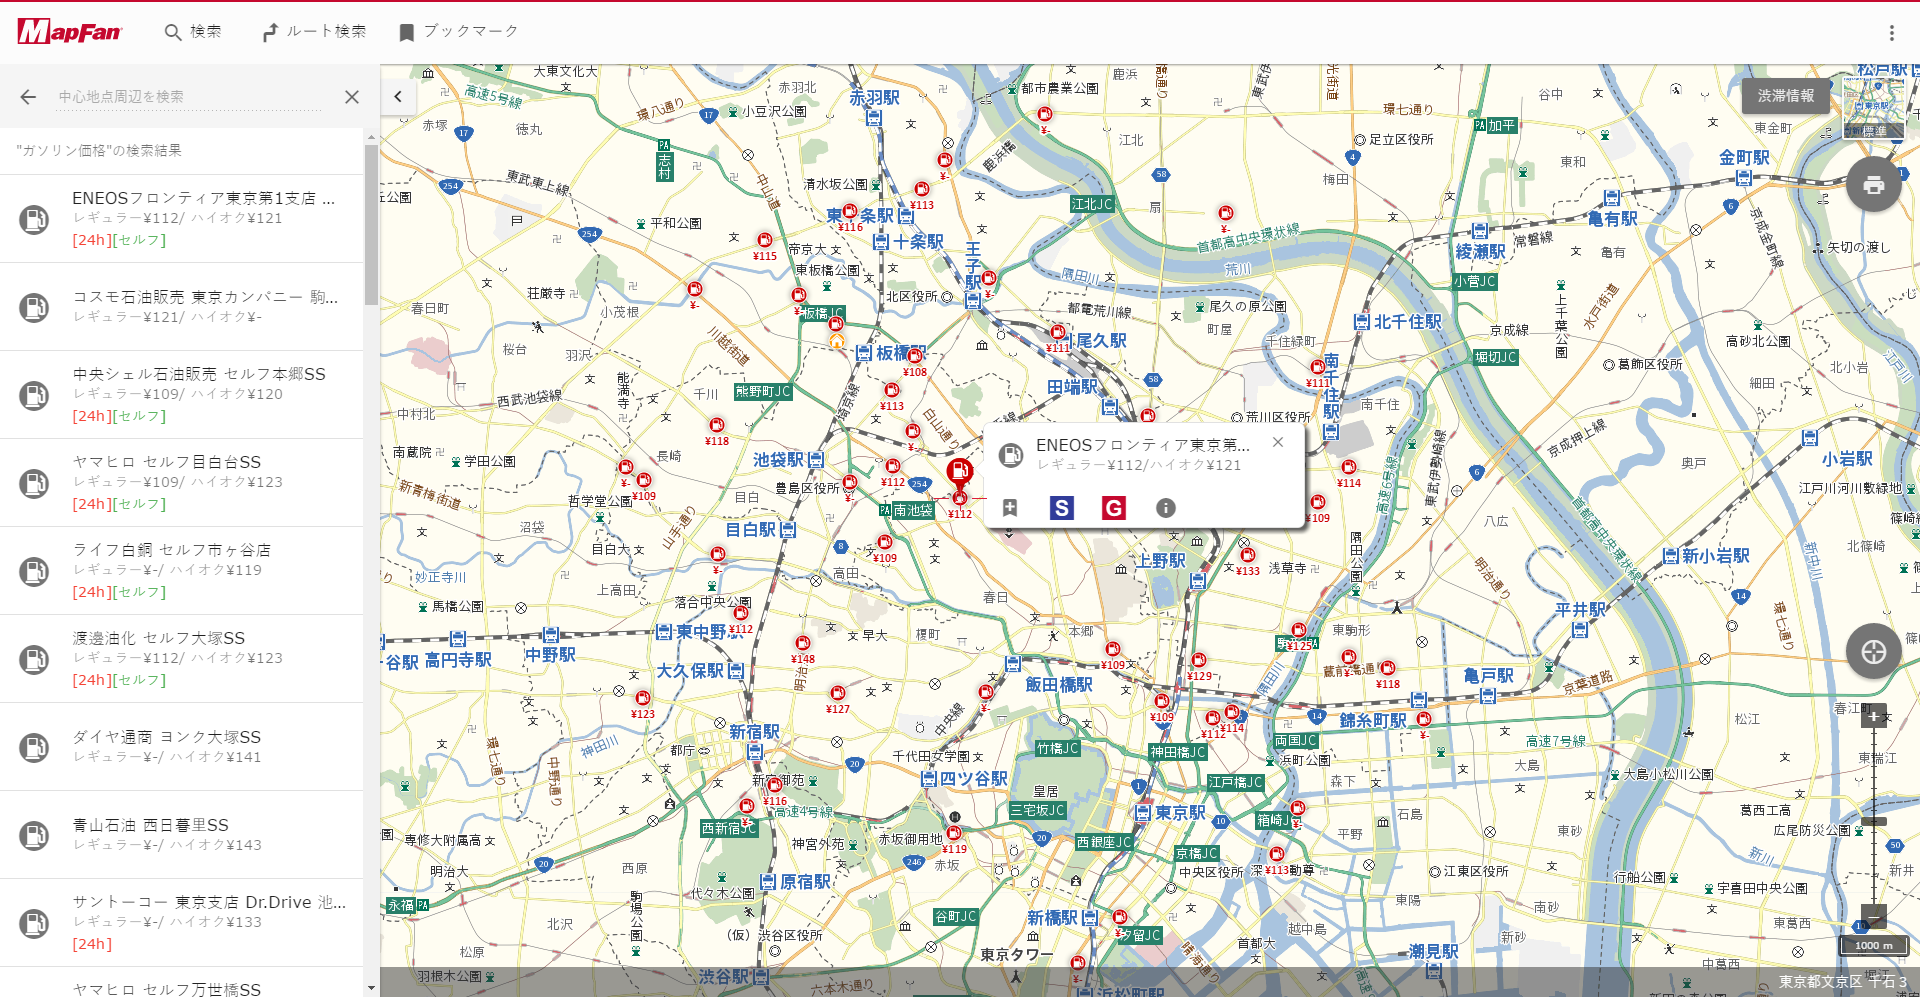Screen dimensions: 1920x997
Task: Select コスモ石油販売 東京カンパニー result
Action: coord(181,307)
